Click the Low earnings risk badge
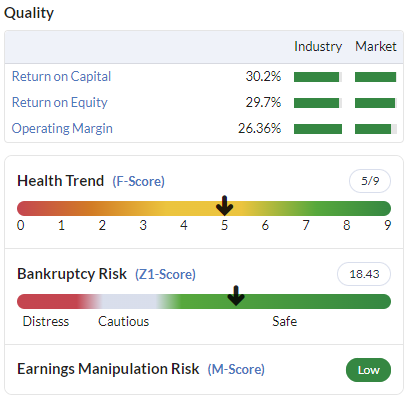Screen dimensions: 409x401 pos(368,370)
